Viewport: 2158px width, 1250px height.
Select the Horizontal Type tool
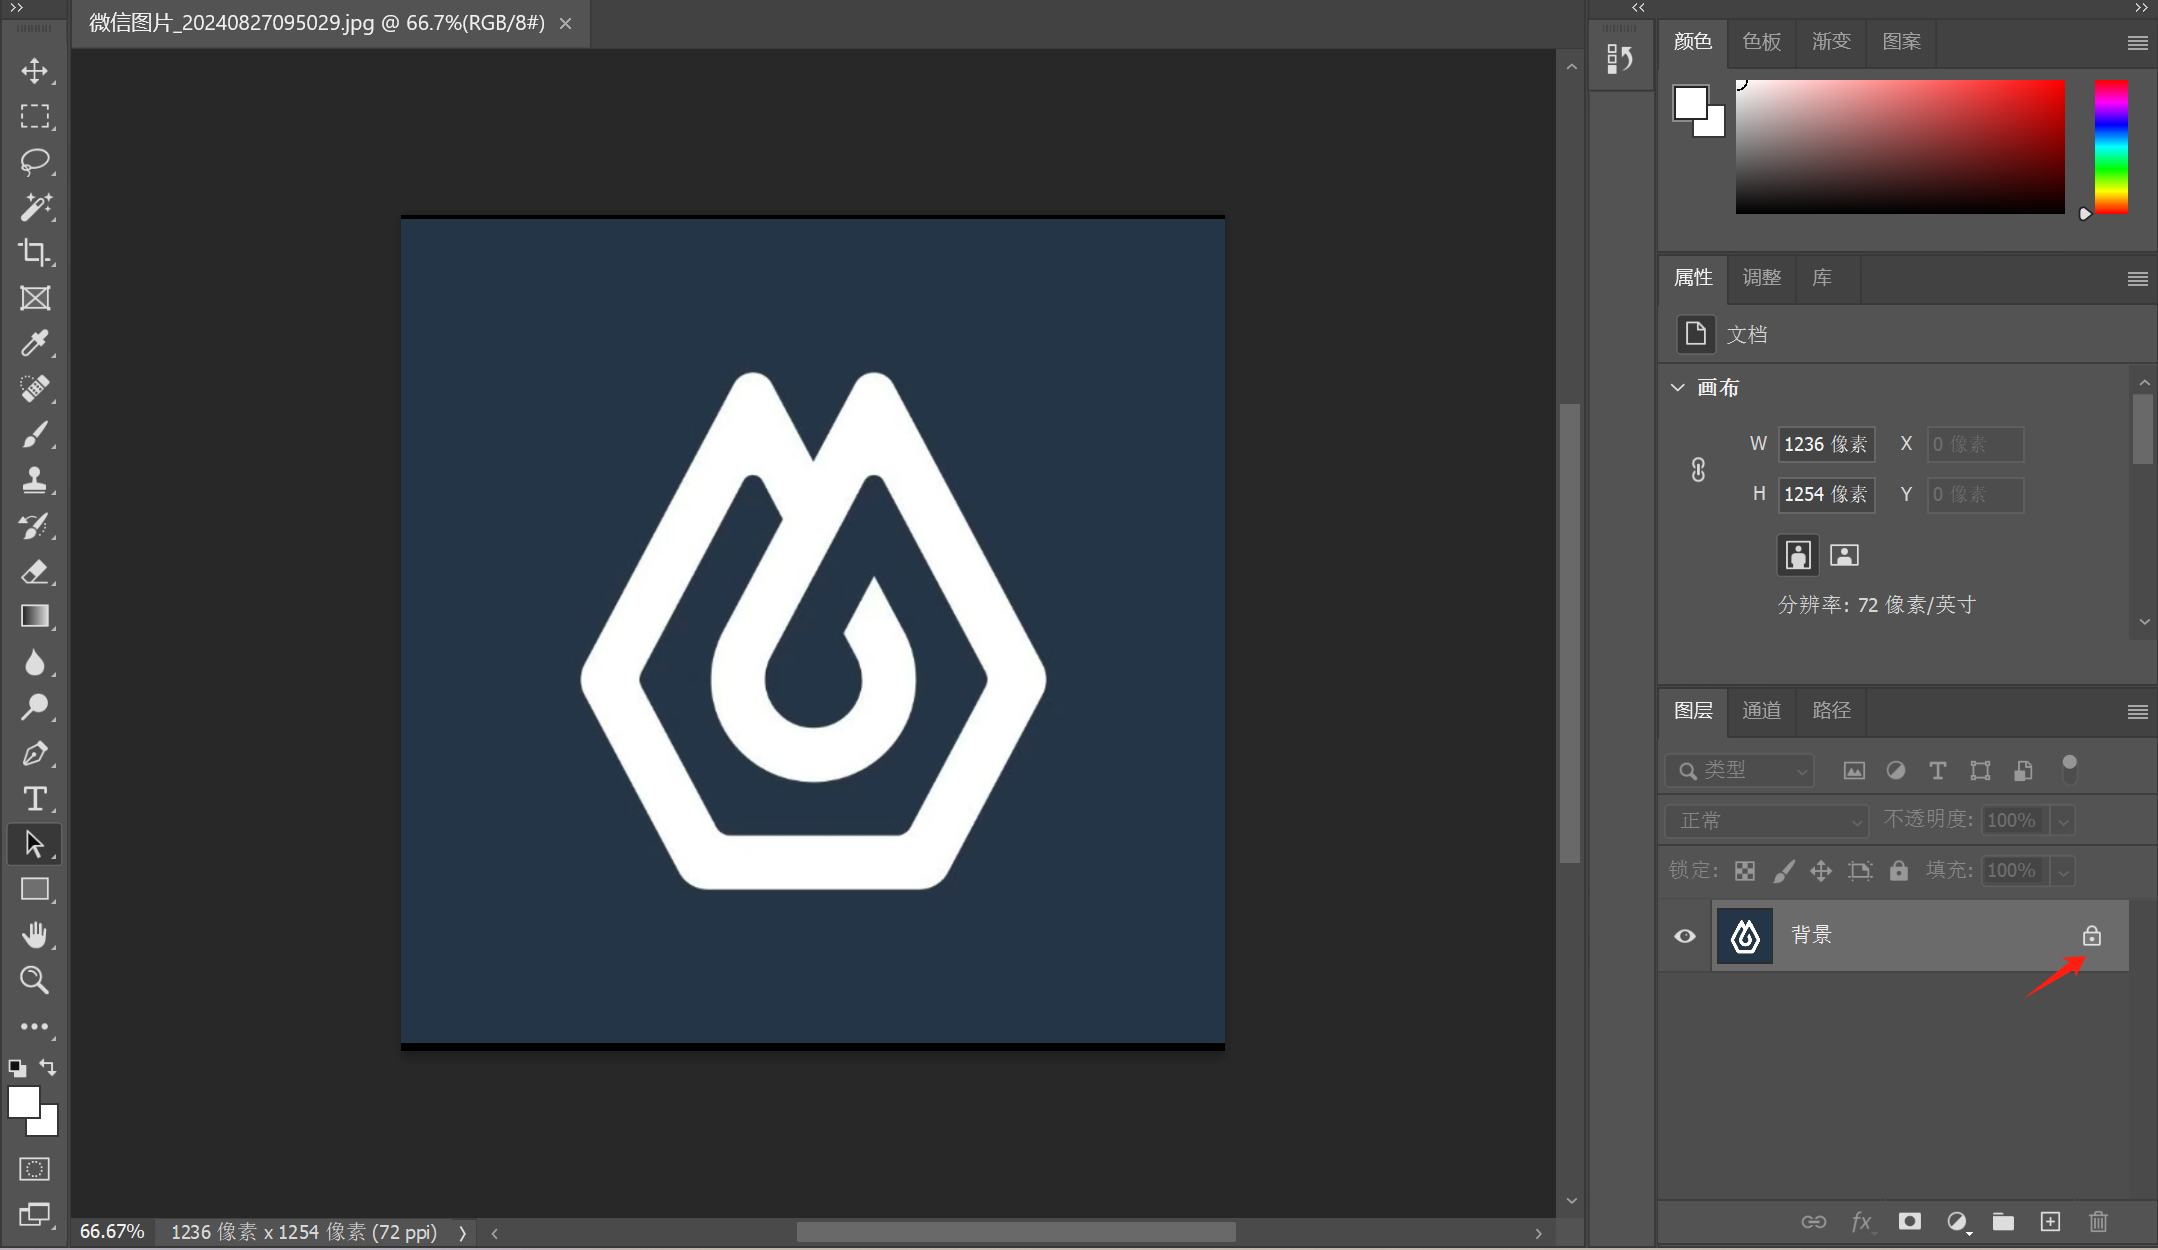tap(35, 798)
